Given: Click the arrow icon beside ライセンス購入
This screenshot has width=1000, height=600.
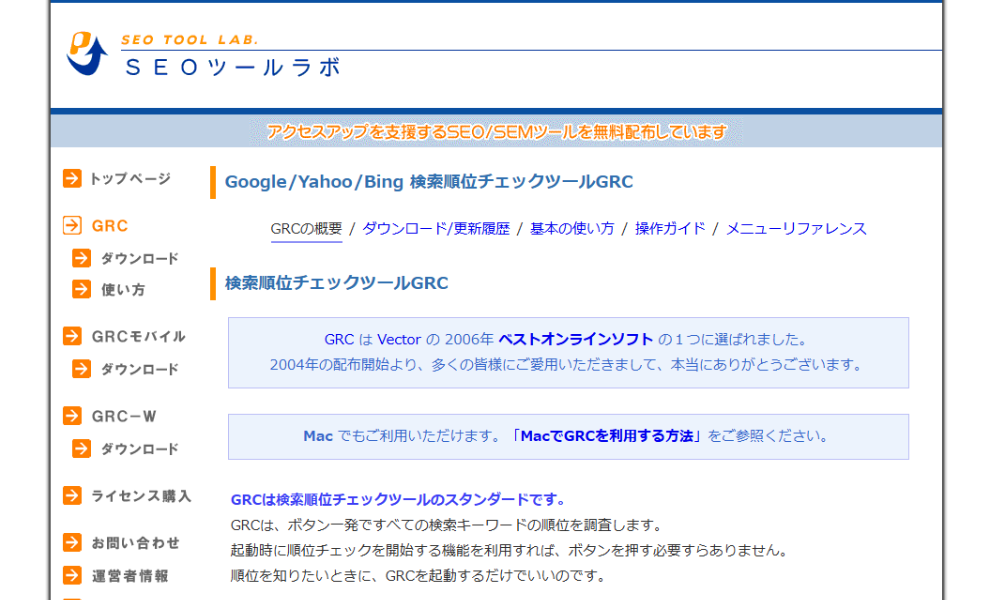Looking at the screenshot, I should click(72, 496).
